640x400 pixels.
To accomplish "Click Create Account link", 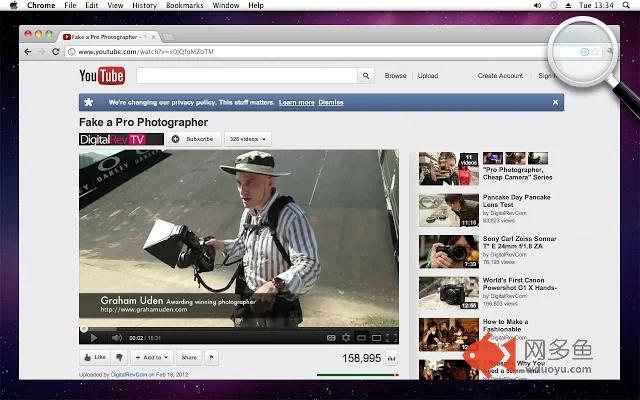I will pos(500,76).
